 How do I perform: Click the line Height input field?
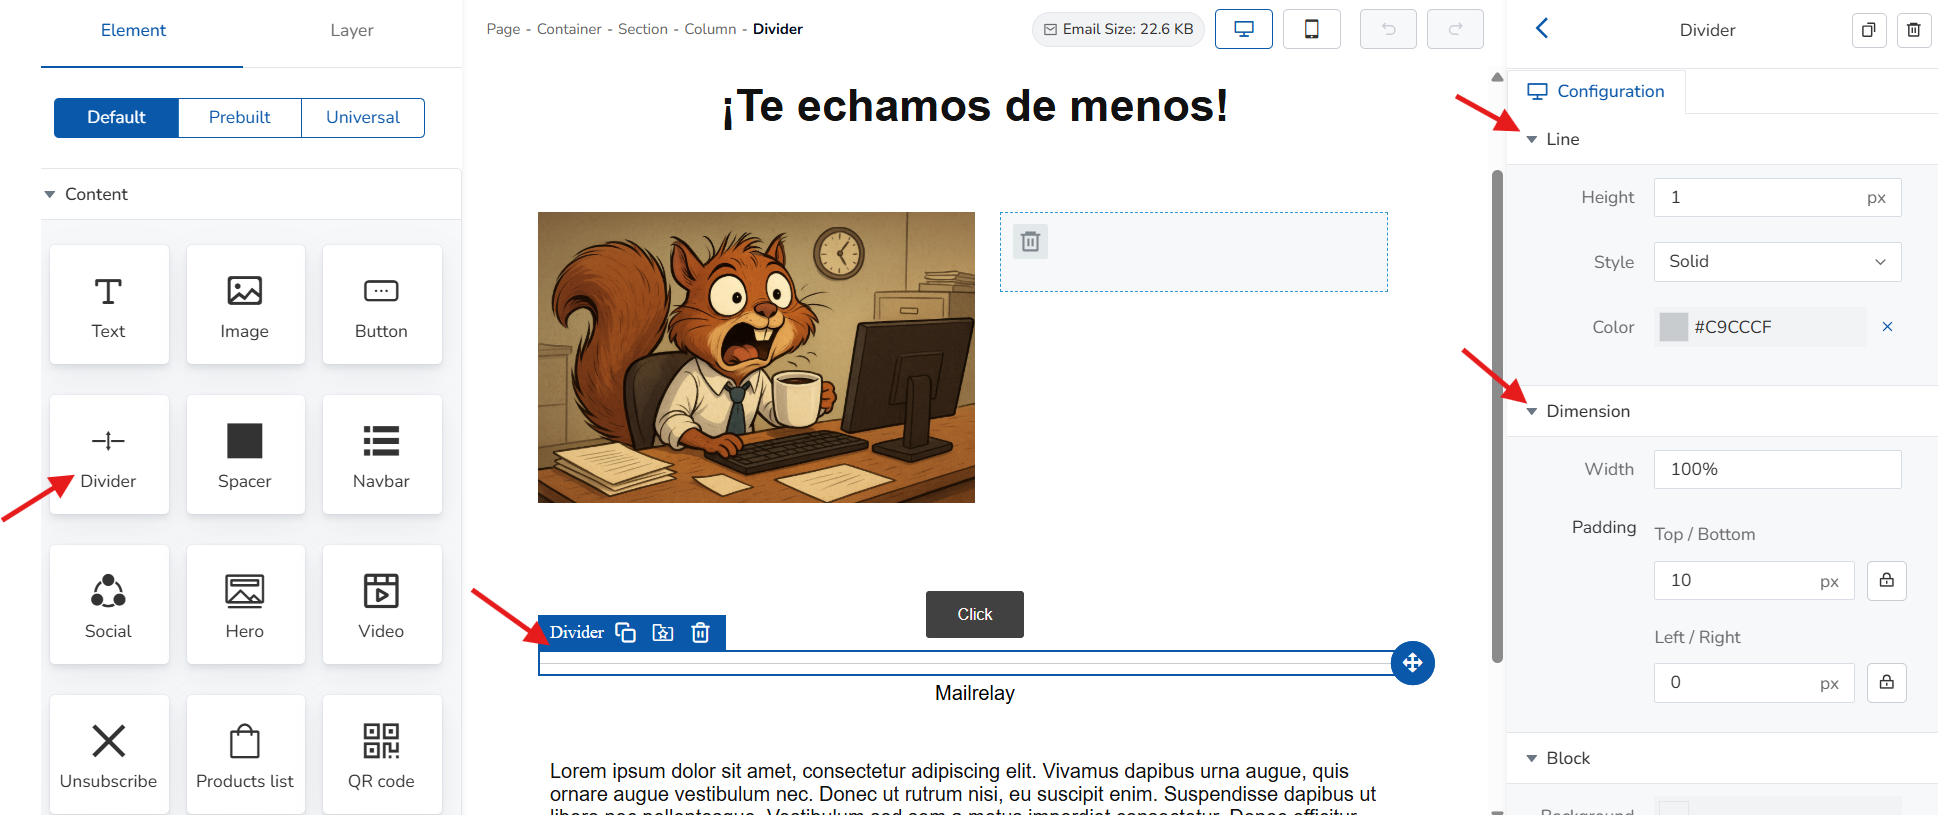(x=1778, y=198)
